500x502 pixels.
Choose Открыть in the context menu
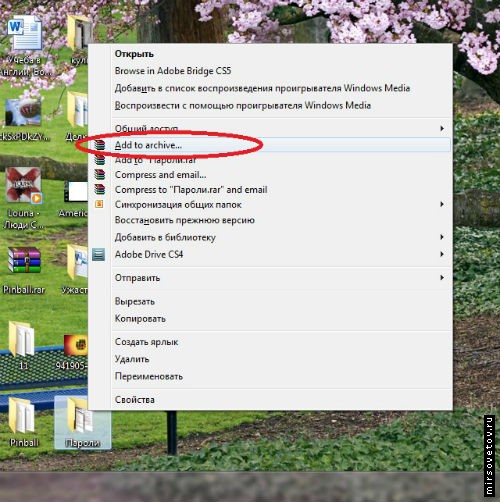[x=134, y=54]
